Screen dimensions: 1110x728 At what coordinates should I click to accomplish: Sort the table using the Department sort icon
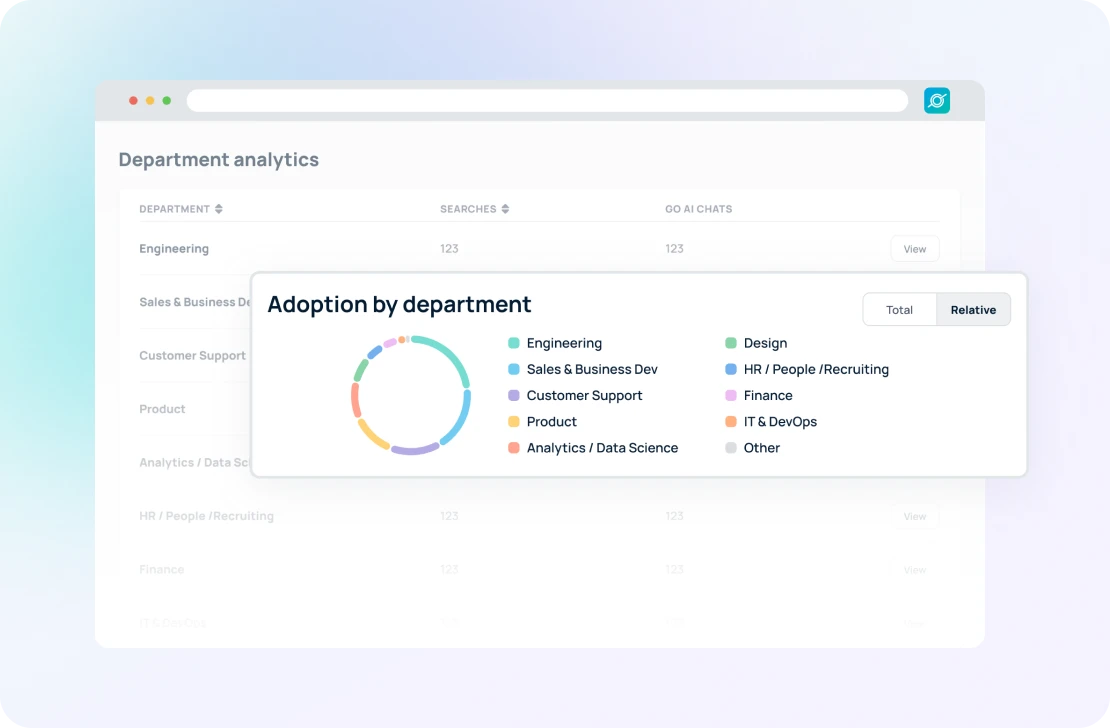click(x=219, y=209)
